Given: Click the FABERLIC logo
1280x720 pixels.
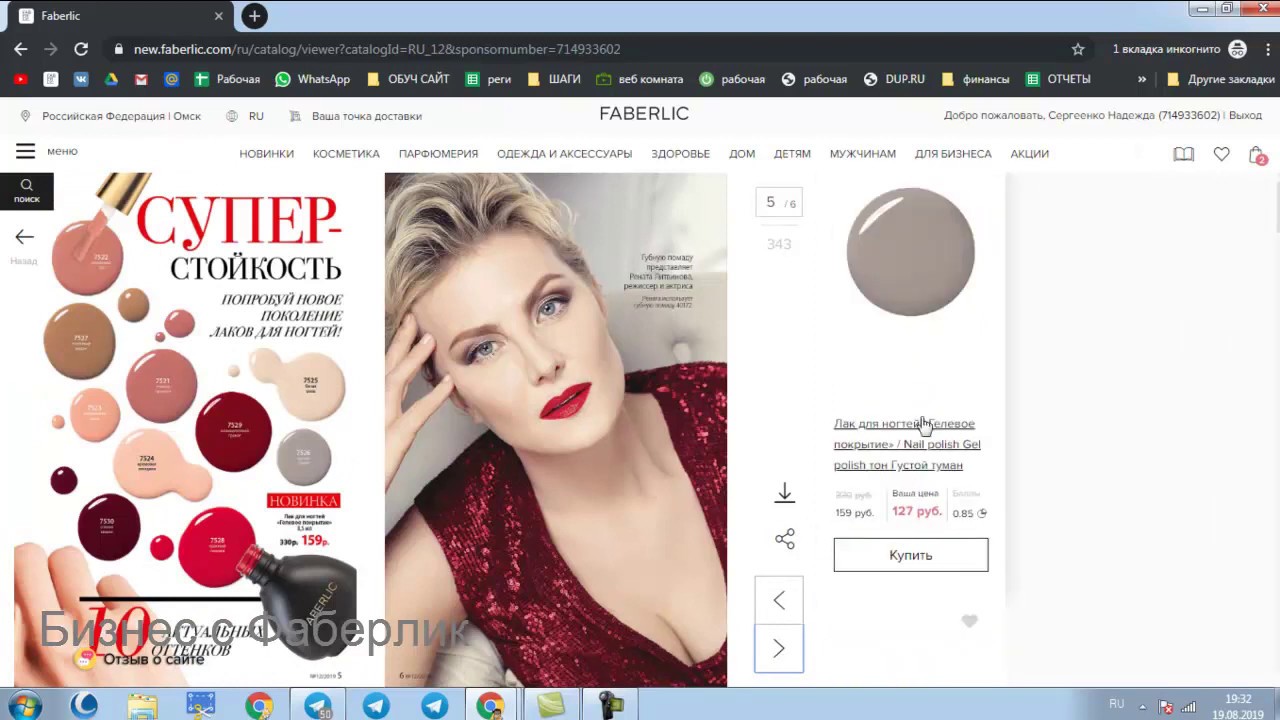Looking at the screenshot, I should tap(644, 114).
